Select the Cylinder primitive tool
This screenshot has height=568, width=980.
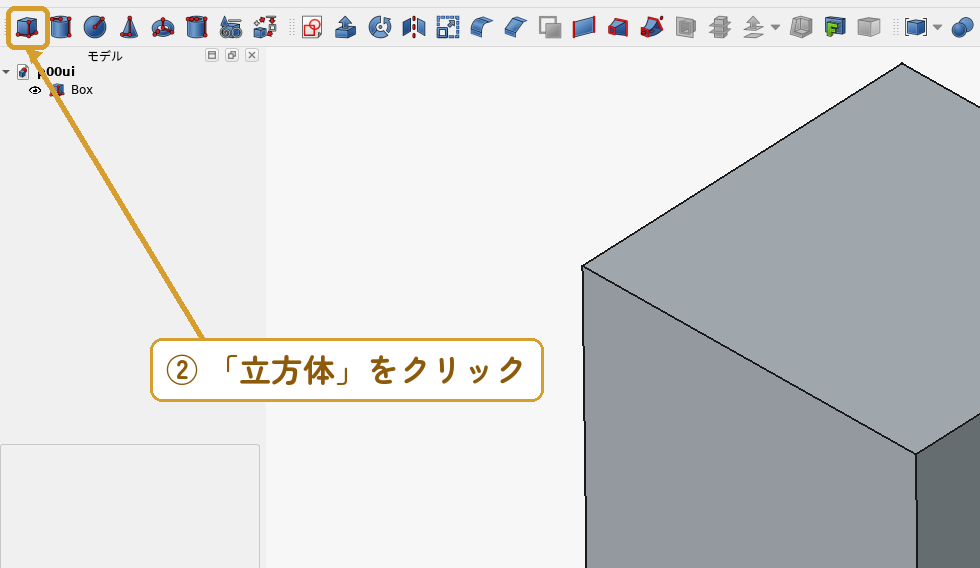(x=61, y=27)
